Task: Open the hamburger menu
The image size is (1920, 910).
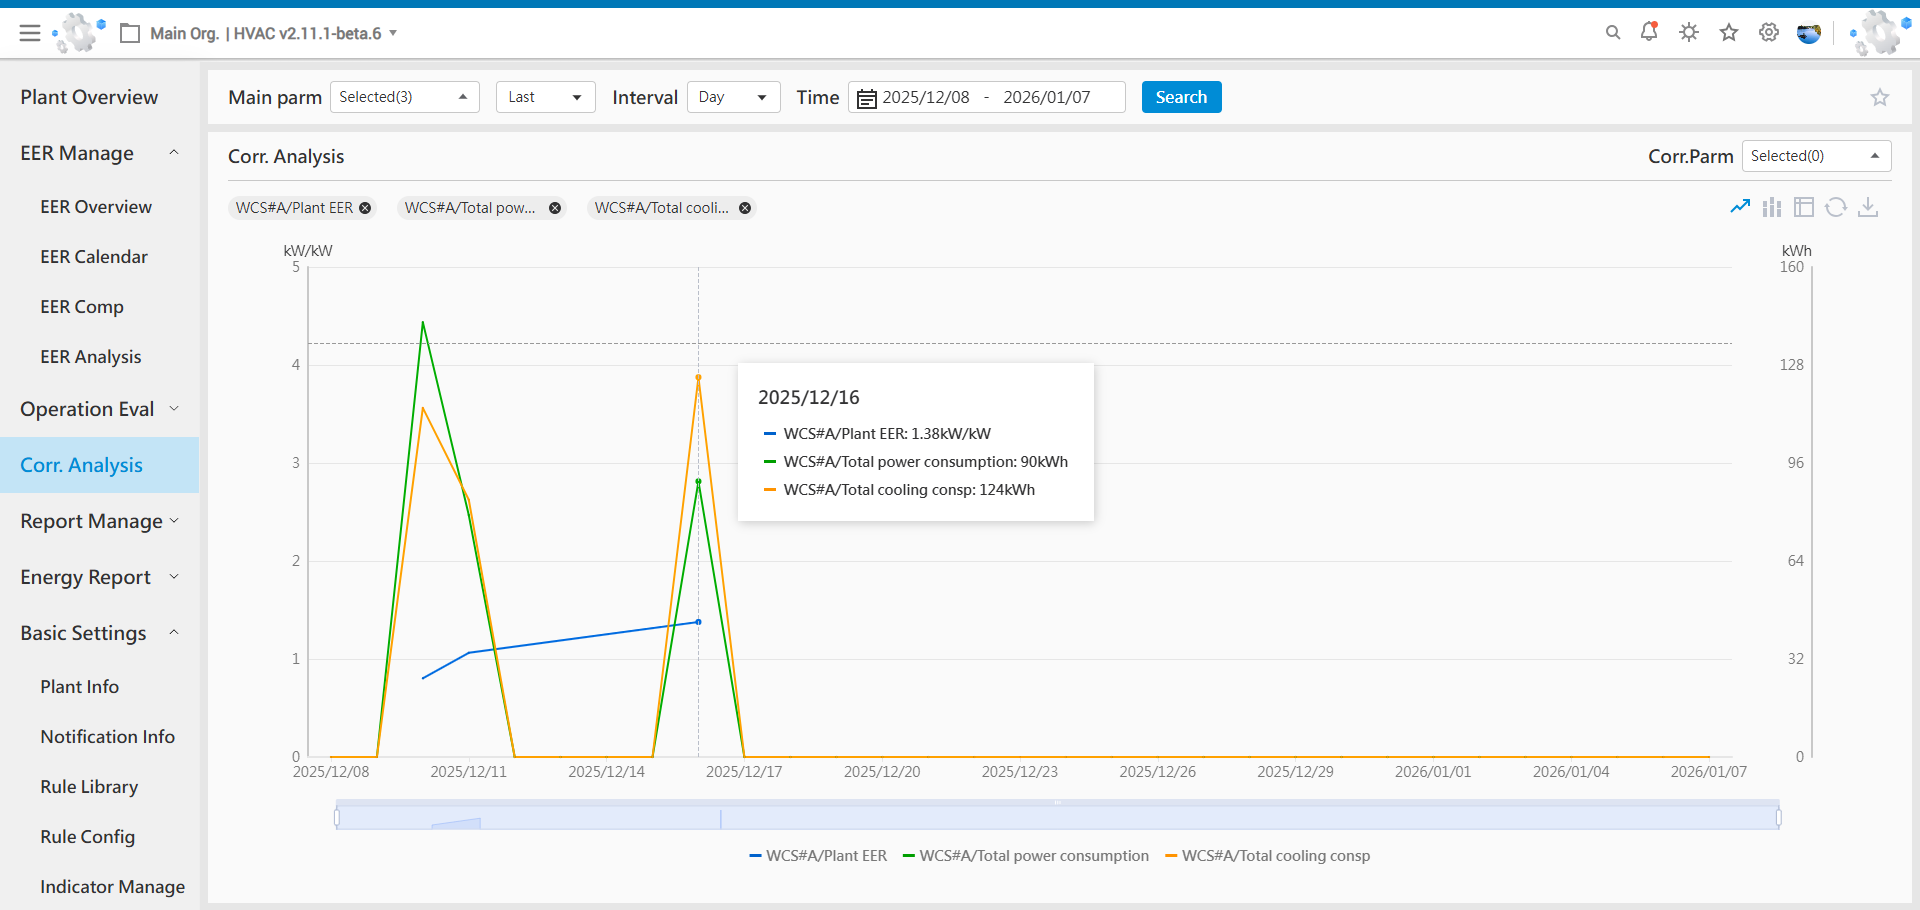Action: 30,33
